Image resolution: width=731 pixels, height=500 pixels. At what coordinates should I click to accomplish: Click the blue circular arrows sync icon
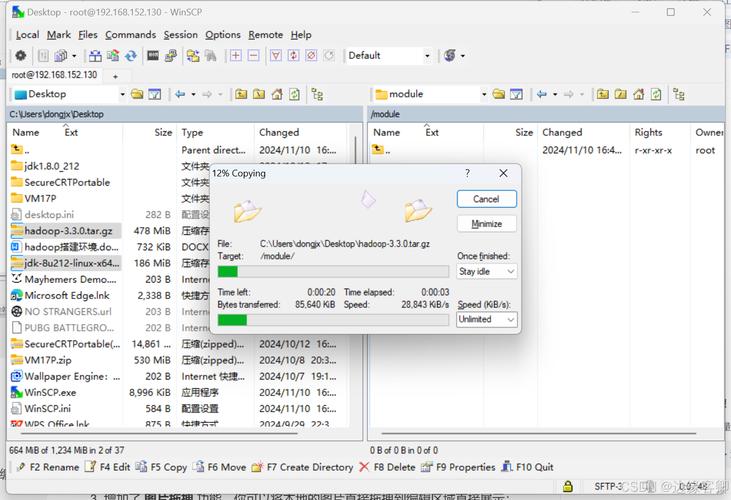[131, 55]
